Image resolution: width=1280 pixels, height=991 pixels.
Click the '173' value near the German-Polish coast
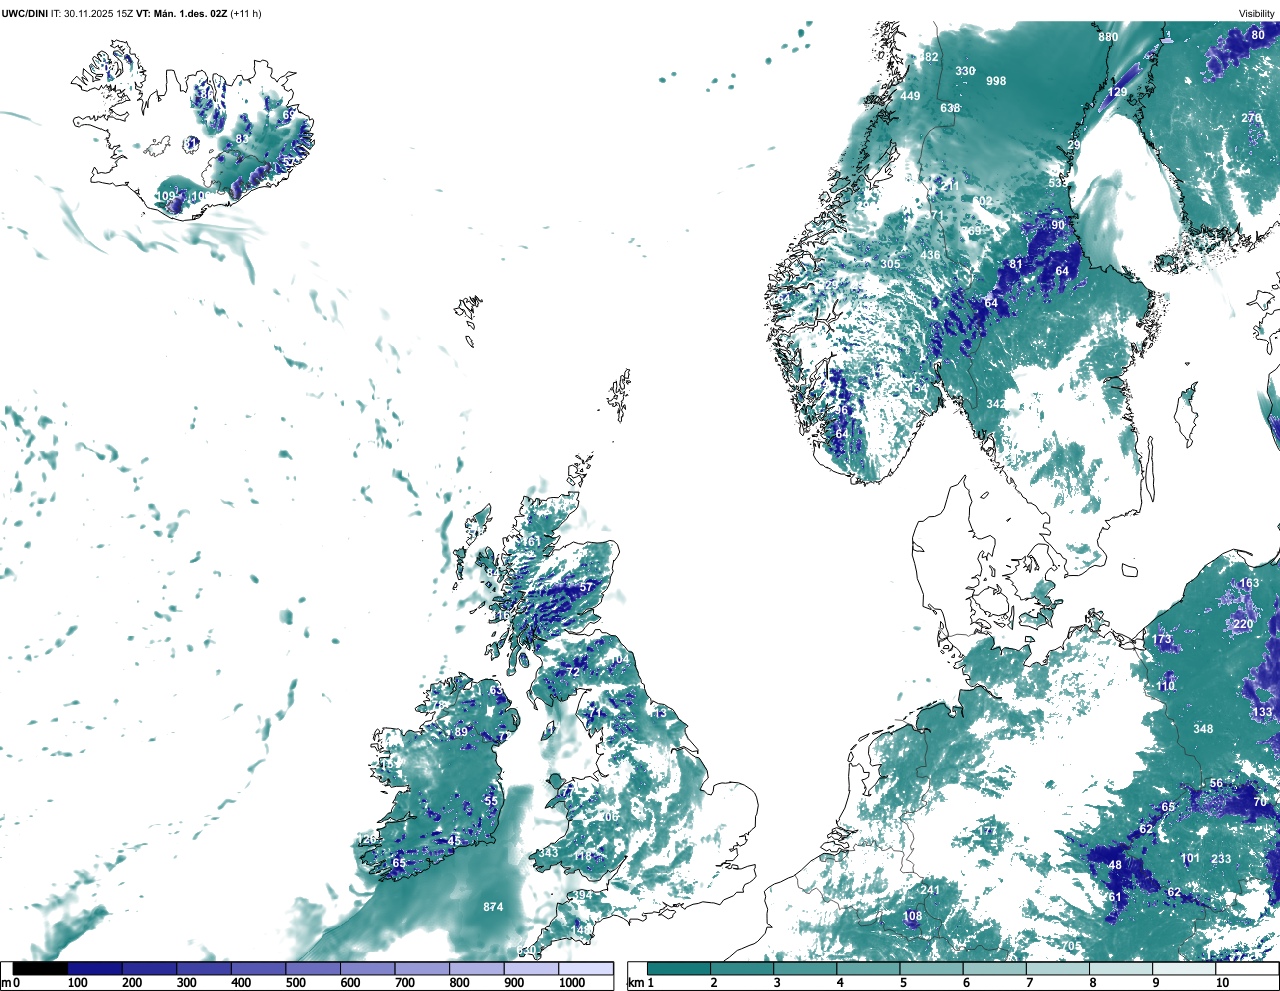pos(1161,640)
